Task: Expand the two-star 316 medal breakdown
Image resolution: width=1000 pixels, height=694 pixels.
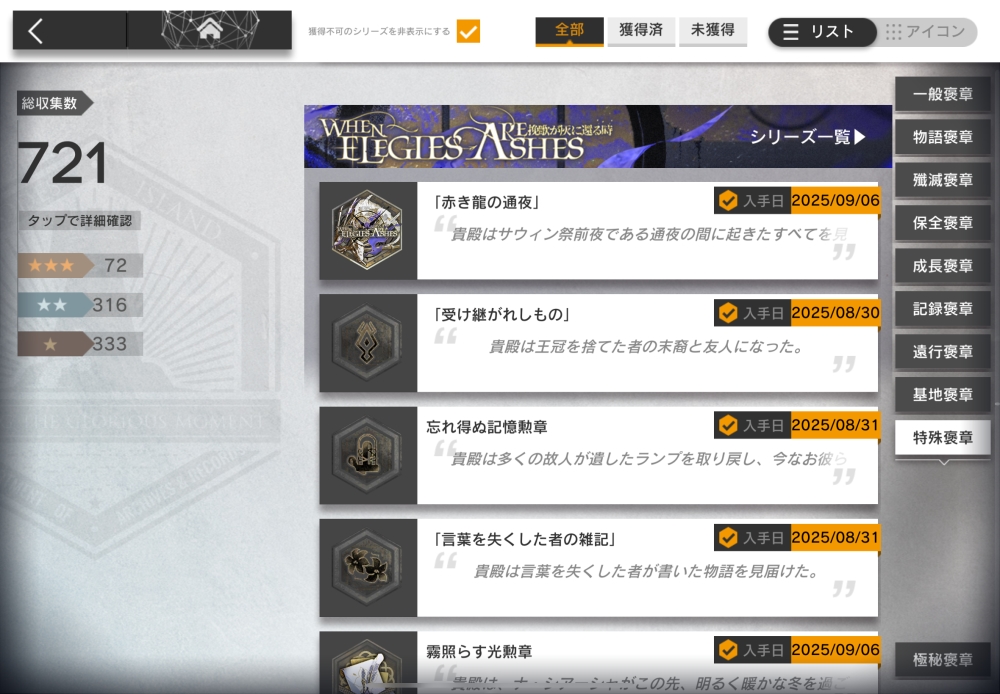Action: (80, 305)
